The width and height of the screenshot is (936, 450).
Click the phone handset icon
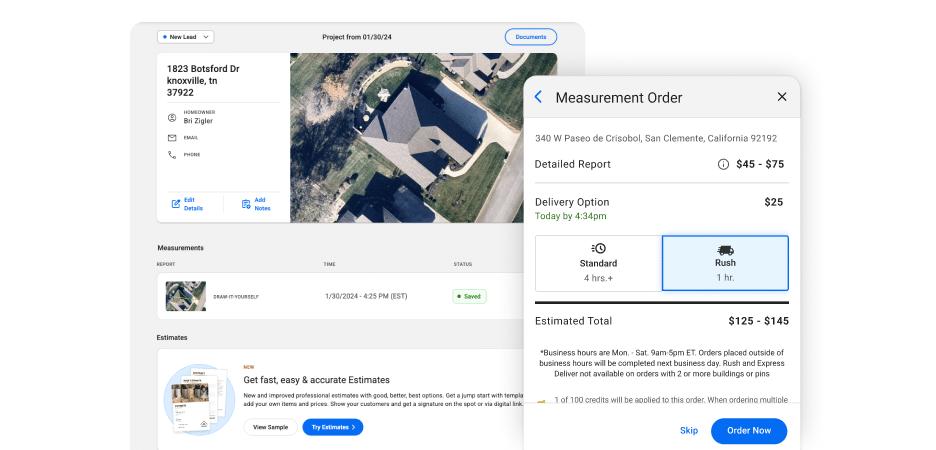point(172,155)
